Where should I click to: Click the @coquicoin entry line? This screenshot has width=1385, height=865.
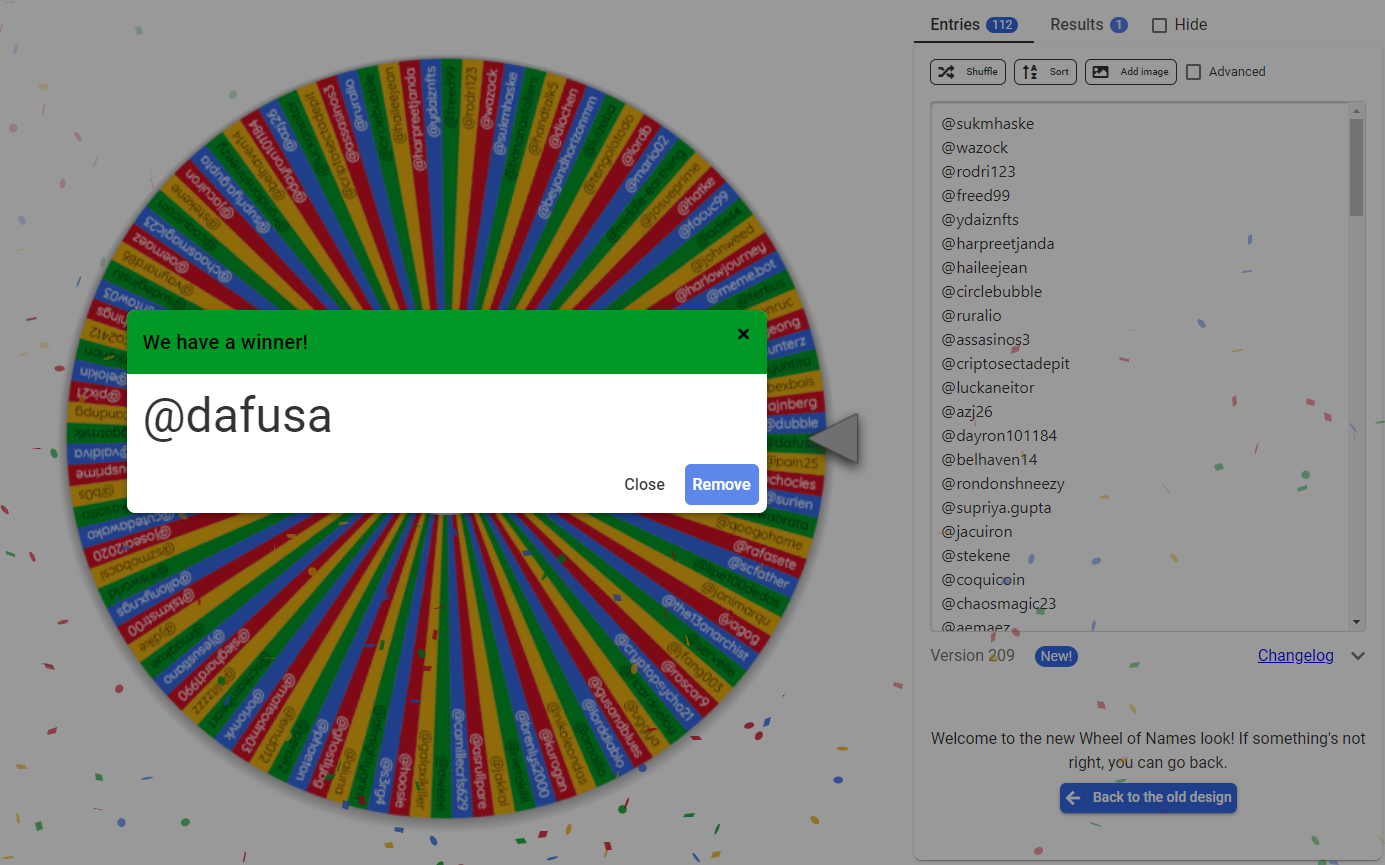[984, 580]
